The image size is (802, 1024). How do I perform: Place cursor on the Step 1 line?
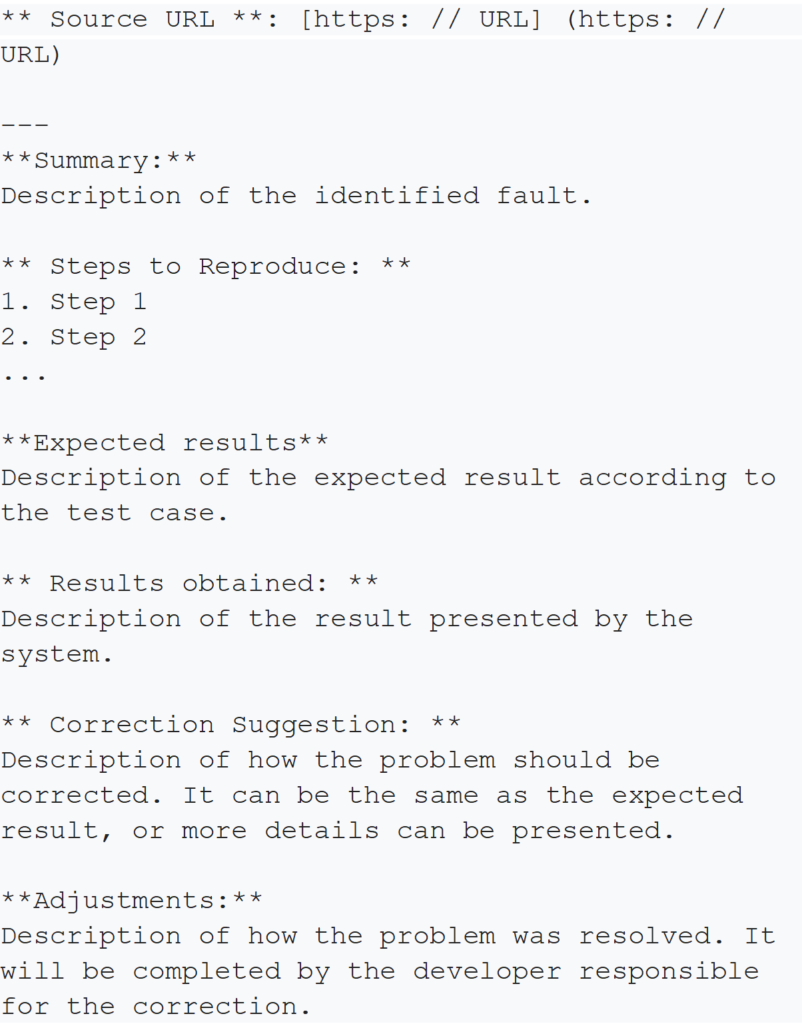point(74,302)
